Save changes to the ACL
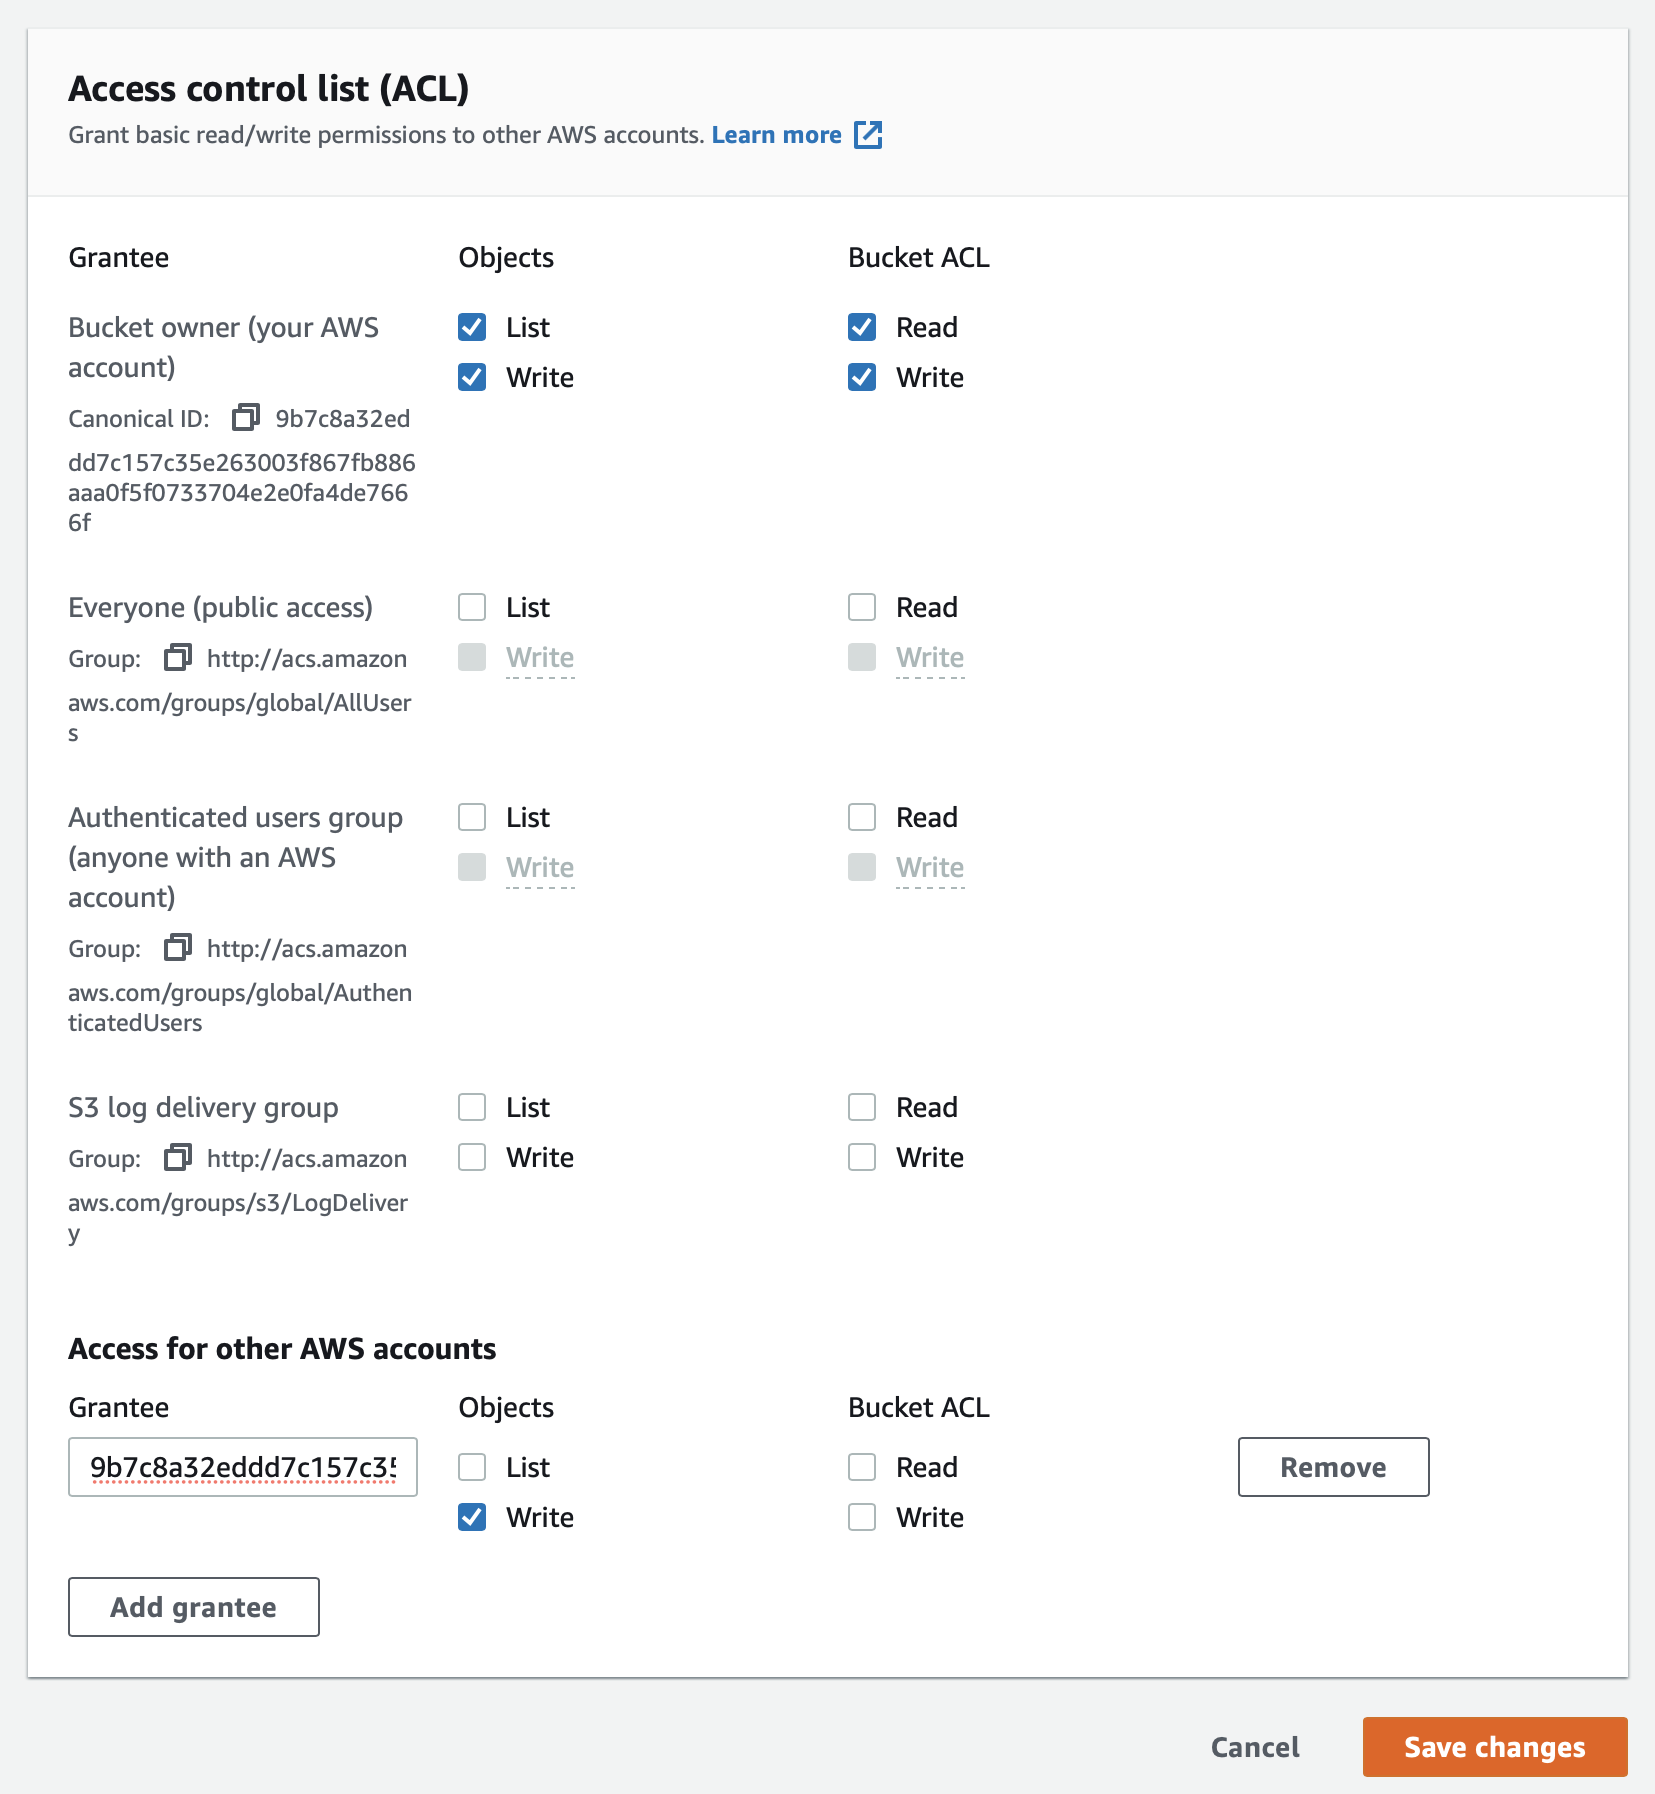 (1494, 1747)
